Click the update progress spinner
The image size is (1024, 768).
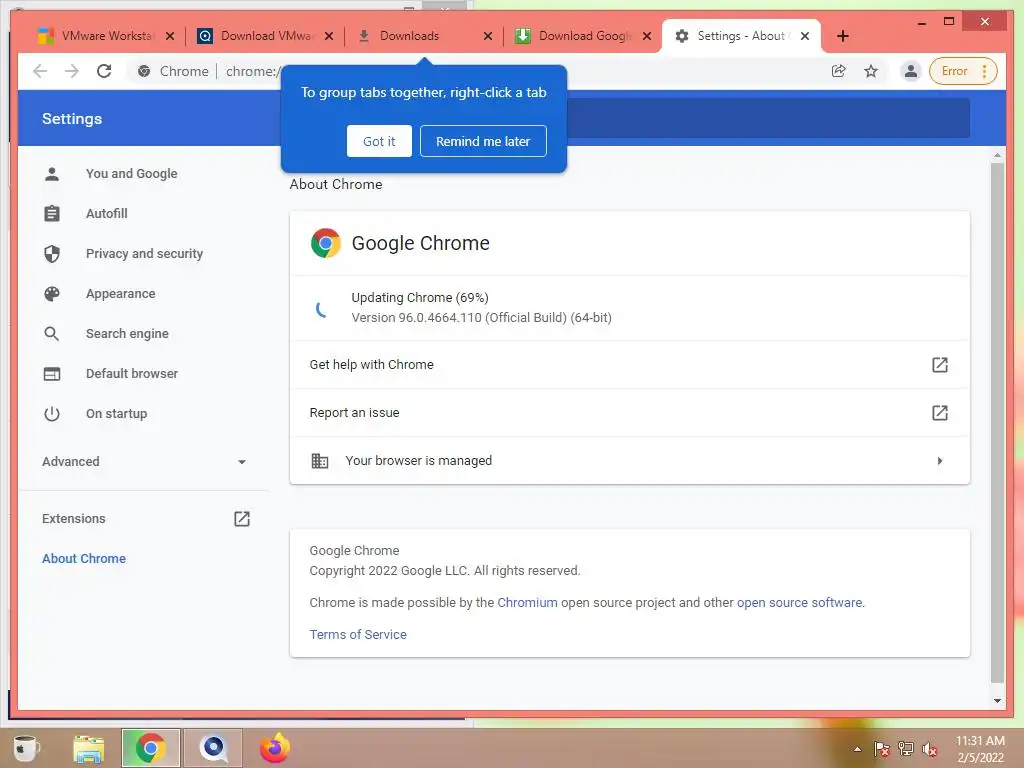tap(321, 308)
